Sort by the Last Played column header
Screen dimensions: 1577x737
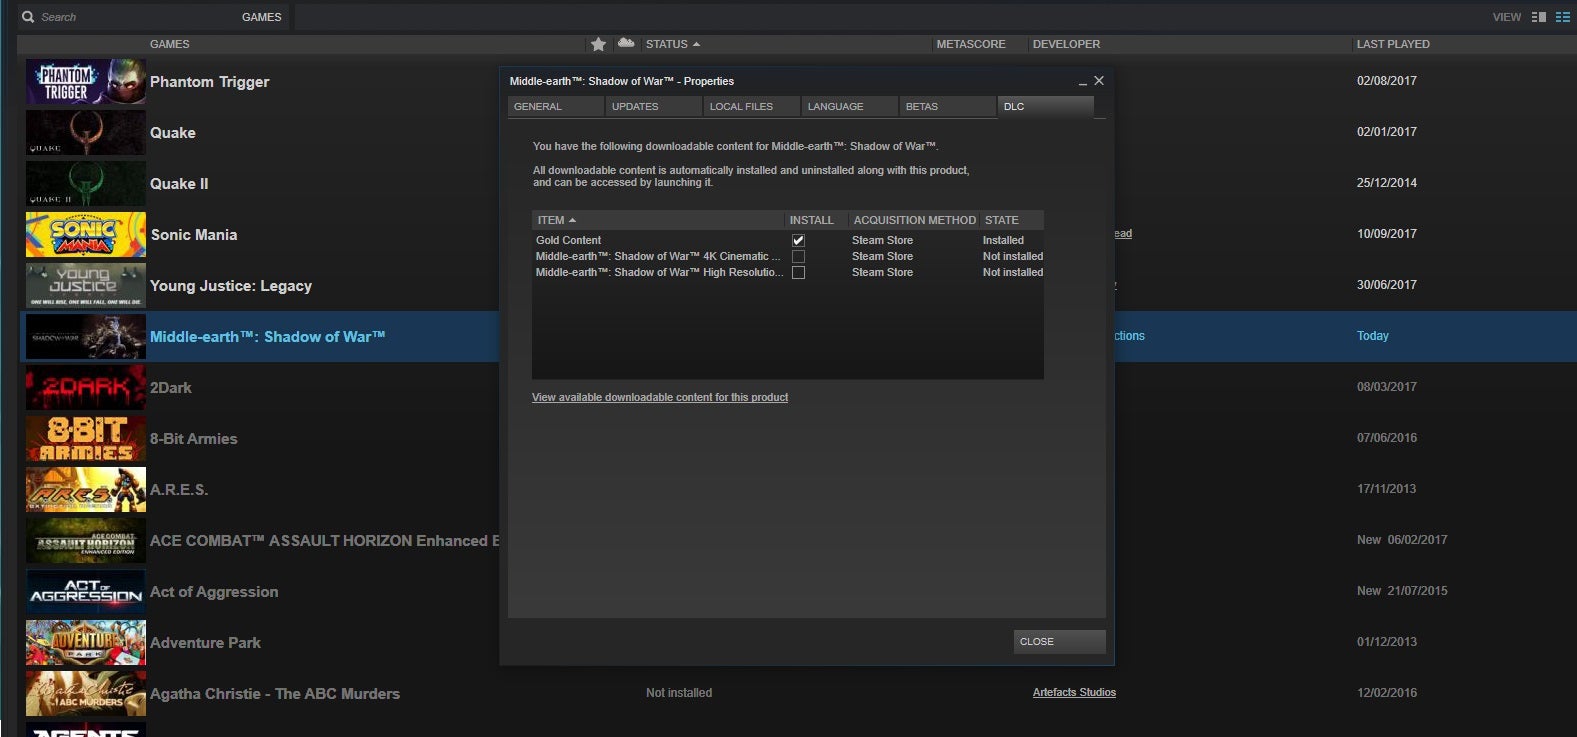click(1393, 44)
